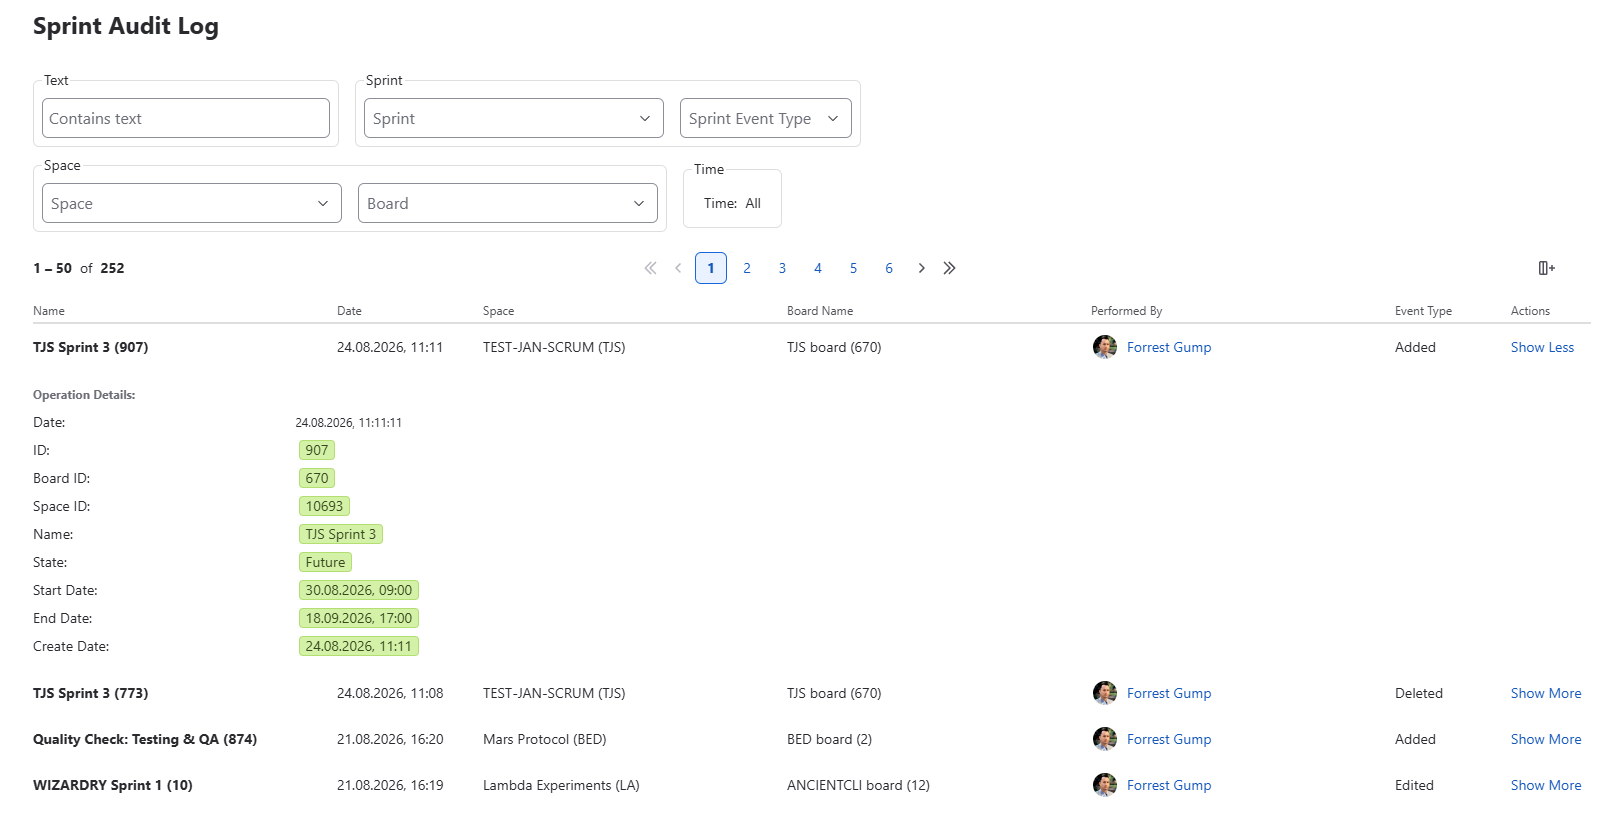Click the TJS Sprint 3 (907) row name
Image resolution: width=1599 pixels, height=815 pixels.
pyautogui.click(x=91, y=347)
